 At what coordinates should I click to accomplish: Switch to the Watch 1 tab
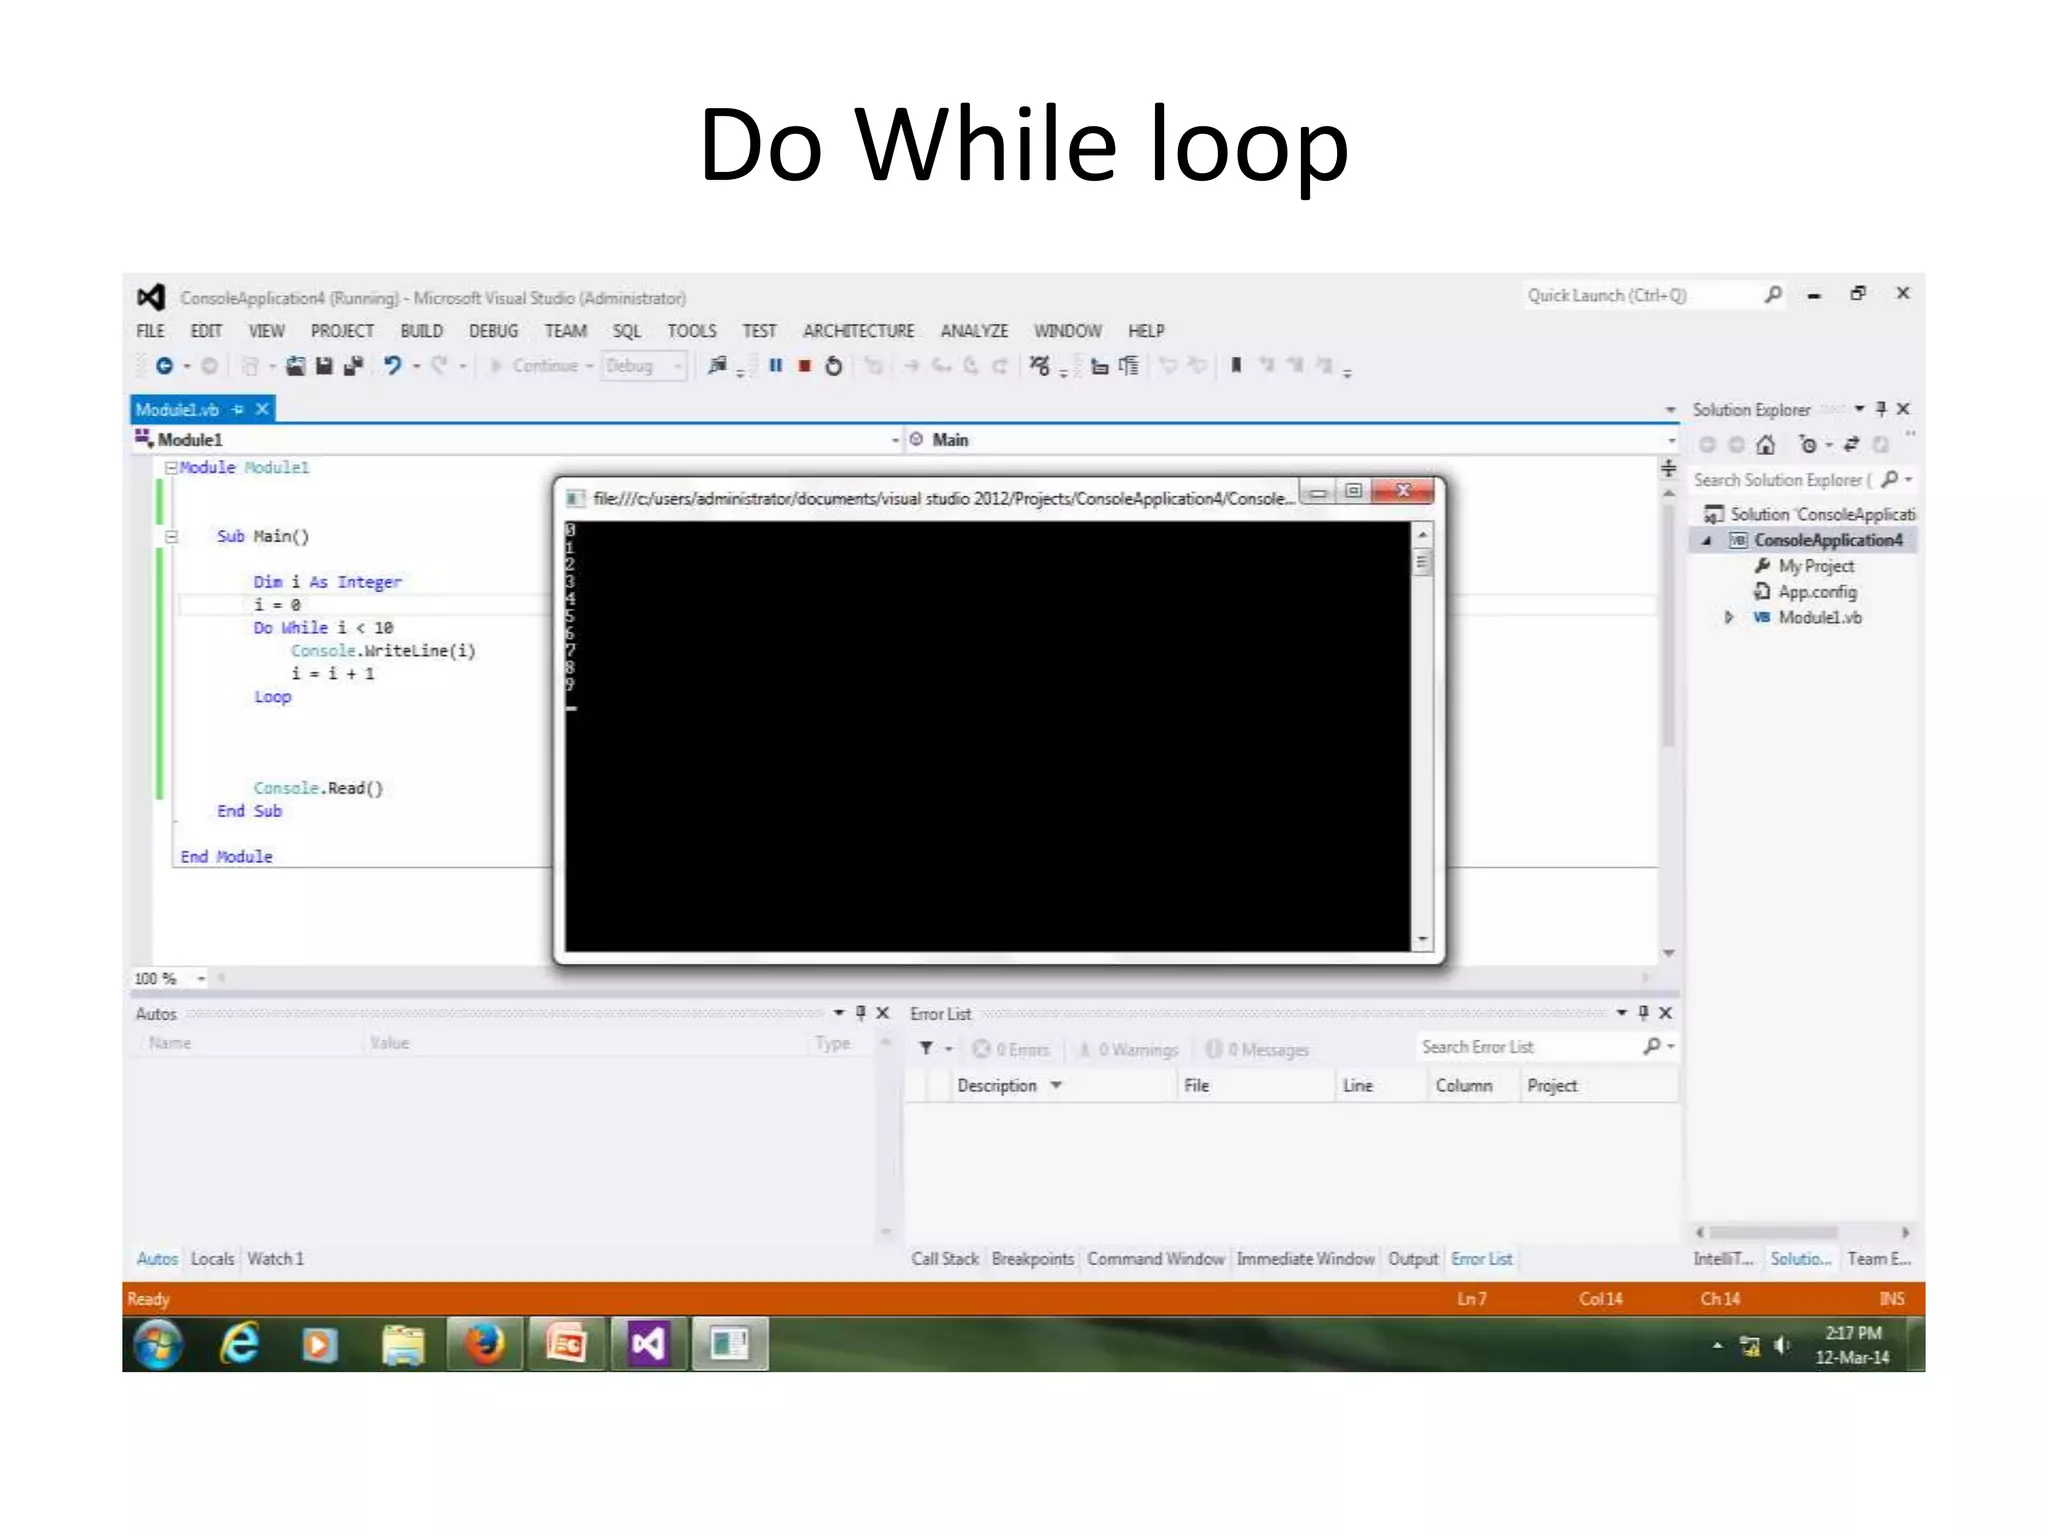(275, 1259)
